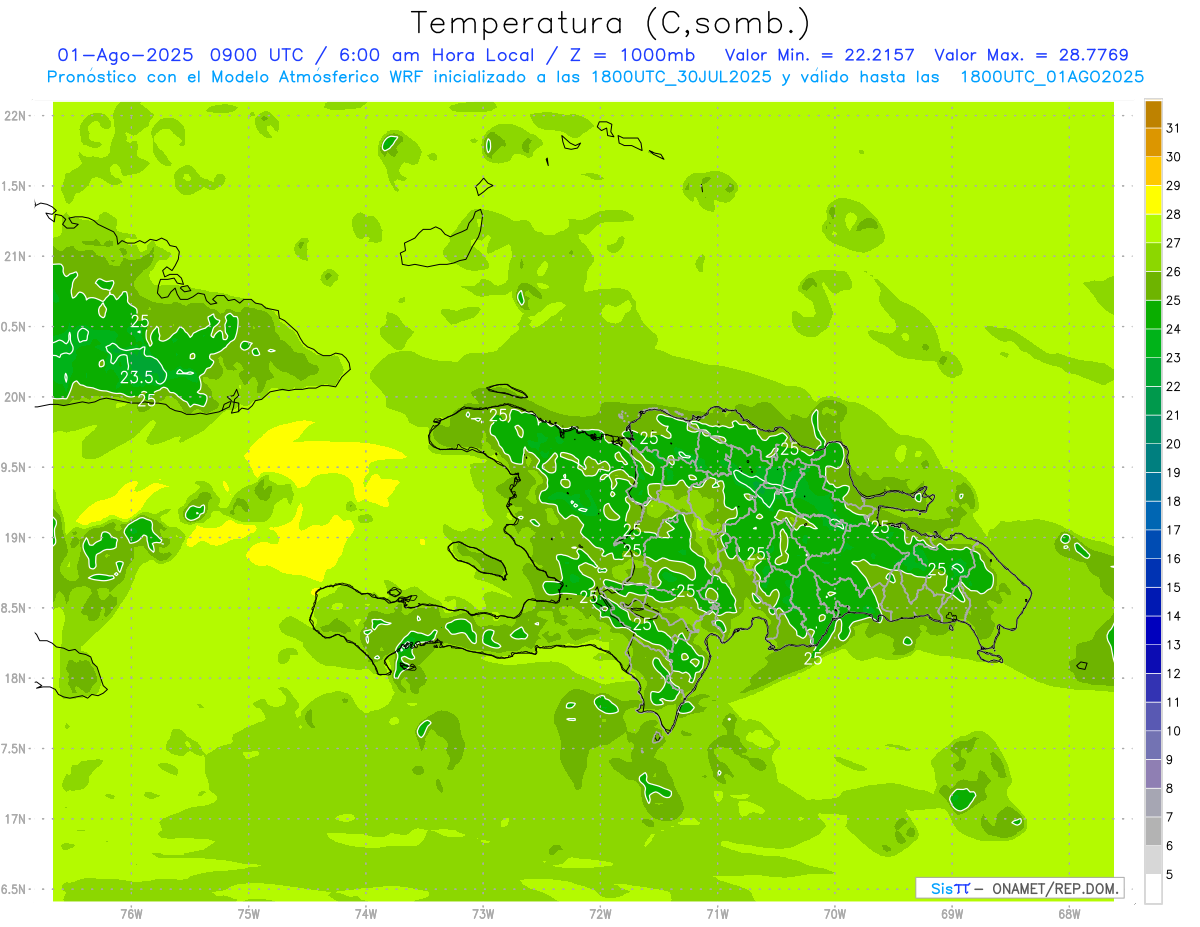Click the '14' value on the color scale

1174,616
